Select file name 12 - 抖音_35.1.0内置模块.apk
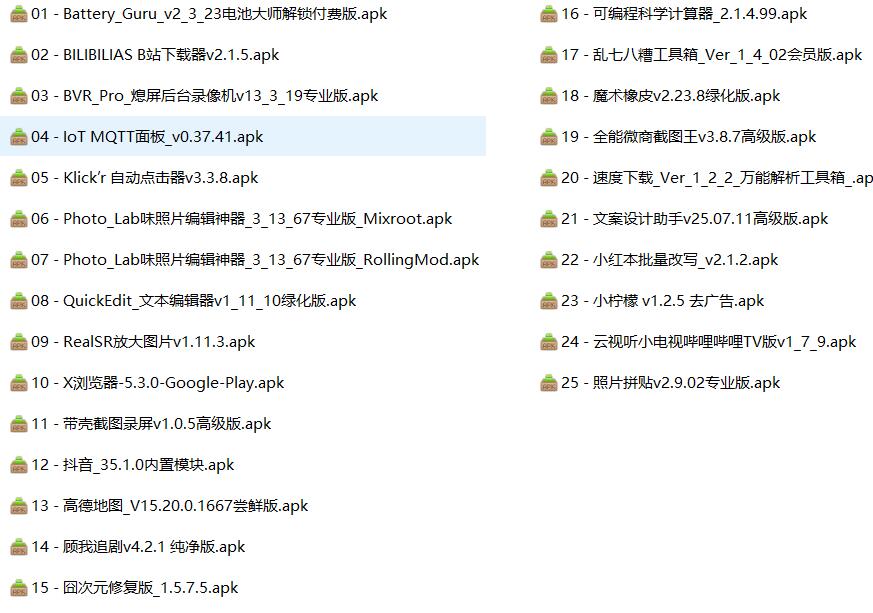 [x=133, y=464]
